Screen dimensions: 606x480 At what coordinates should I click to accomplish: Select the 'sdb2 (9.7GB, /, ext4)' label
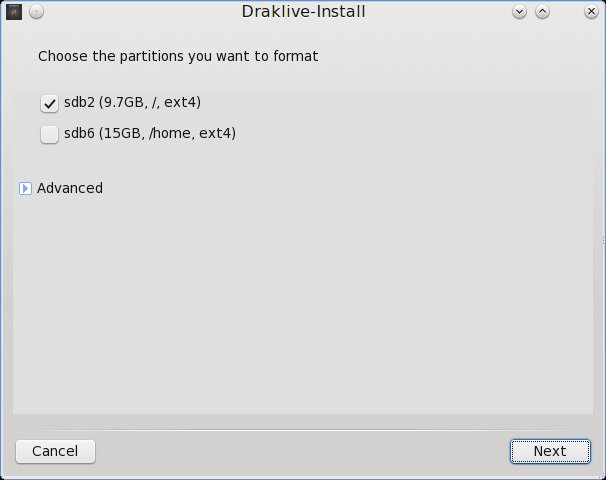tap(133, 102)
